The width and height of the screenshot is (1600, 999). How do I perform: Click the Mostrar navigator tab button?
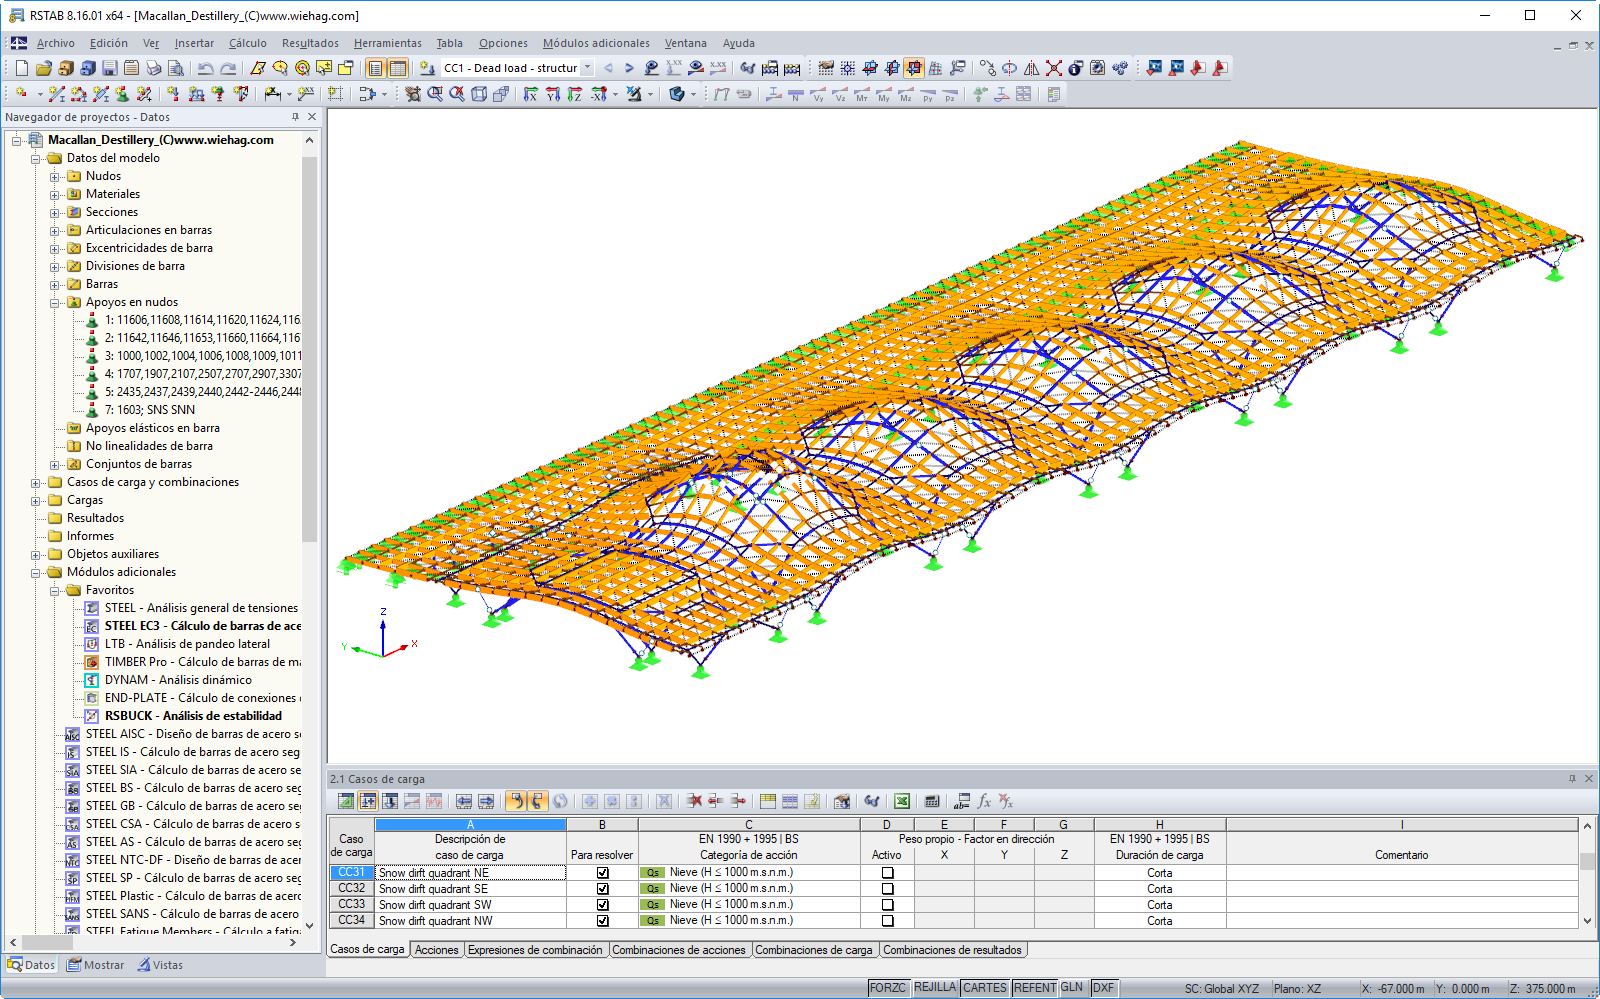(96, 965)
